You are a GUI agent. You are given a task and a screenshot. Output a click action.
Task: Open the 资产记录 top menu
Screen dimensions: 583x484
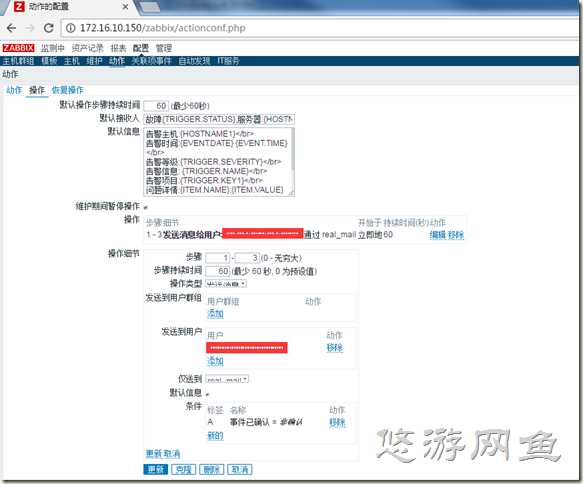[87, 48]
